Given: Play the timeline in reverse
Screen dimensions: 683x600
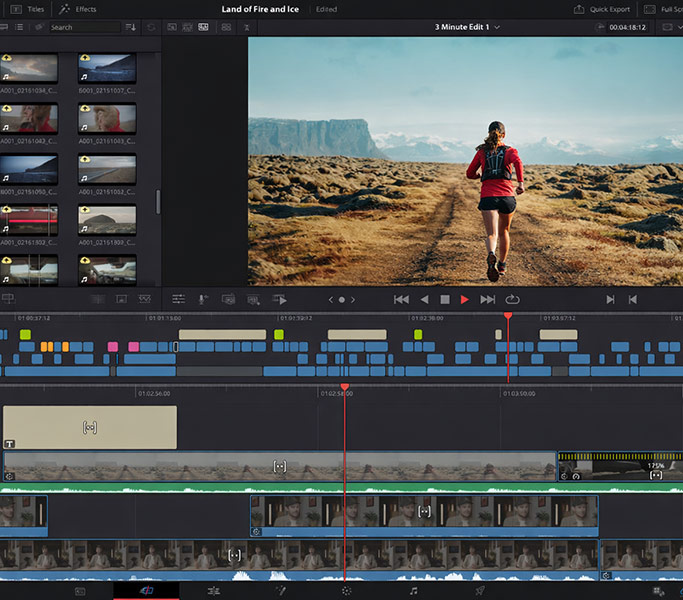Looking at the screenshot, I should click(425, 299).
